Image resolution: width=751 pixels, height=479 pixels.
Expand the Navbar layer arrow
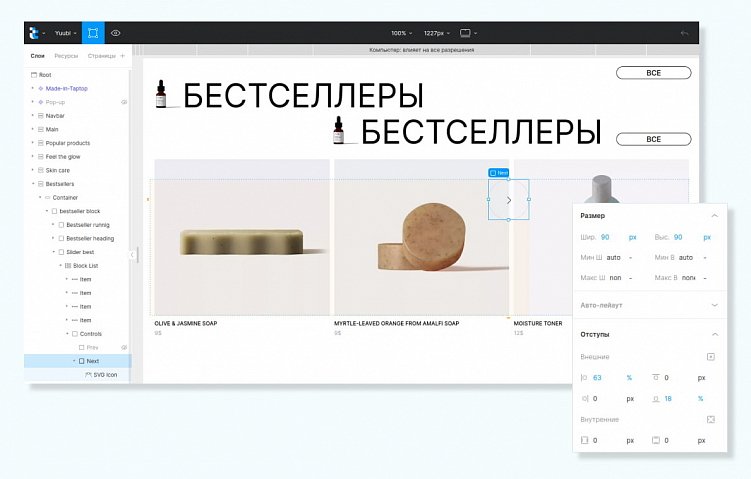pyautogui.click(x=33, y=115)
